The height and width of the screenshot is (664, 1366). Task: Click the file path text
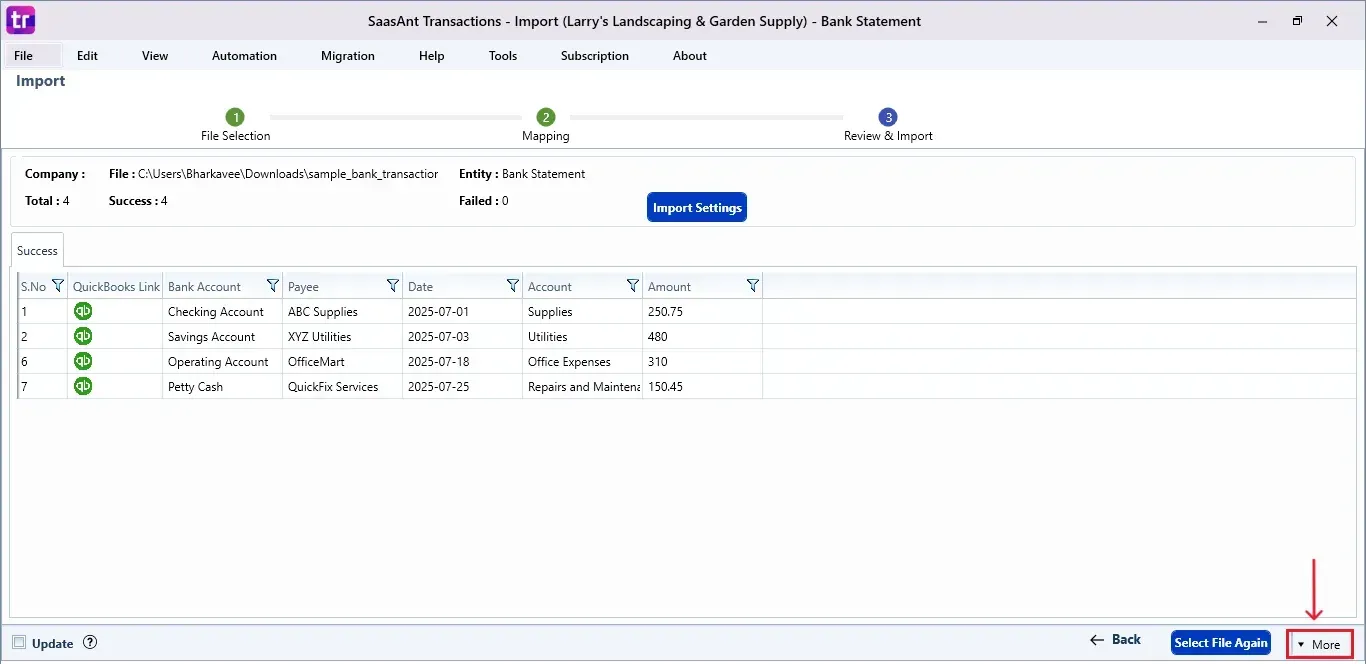[x=288, y=174]
